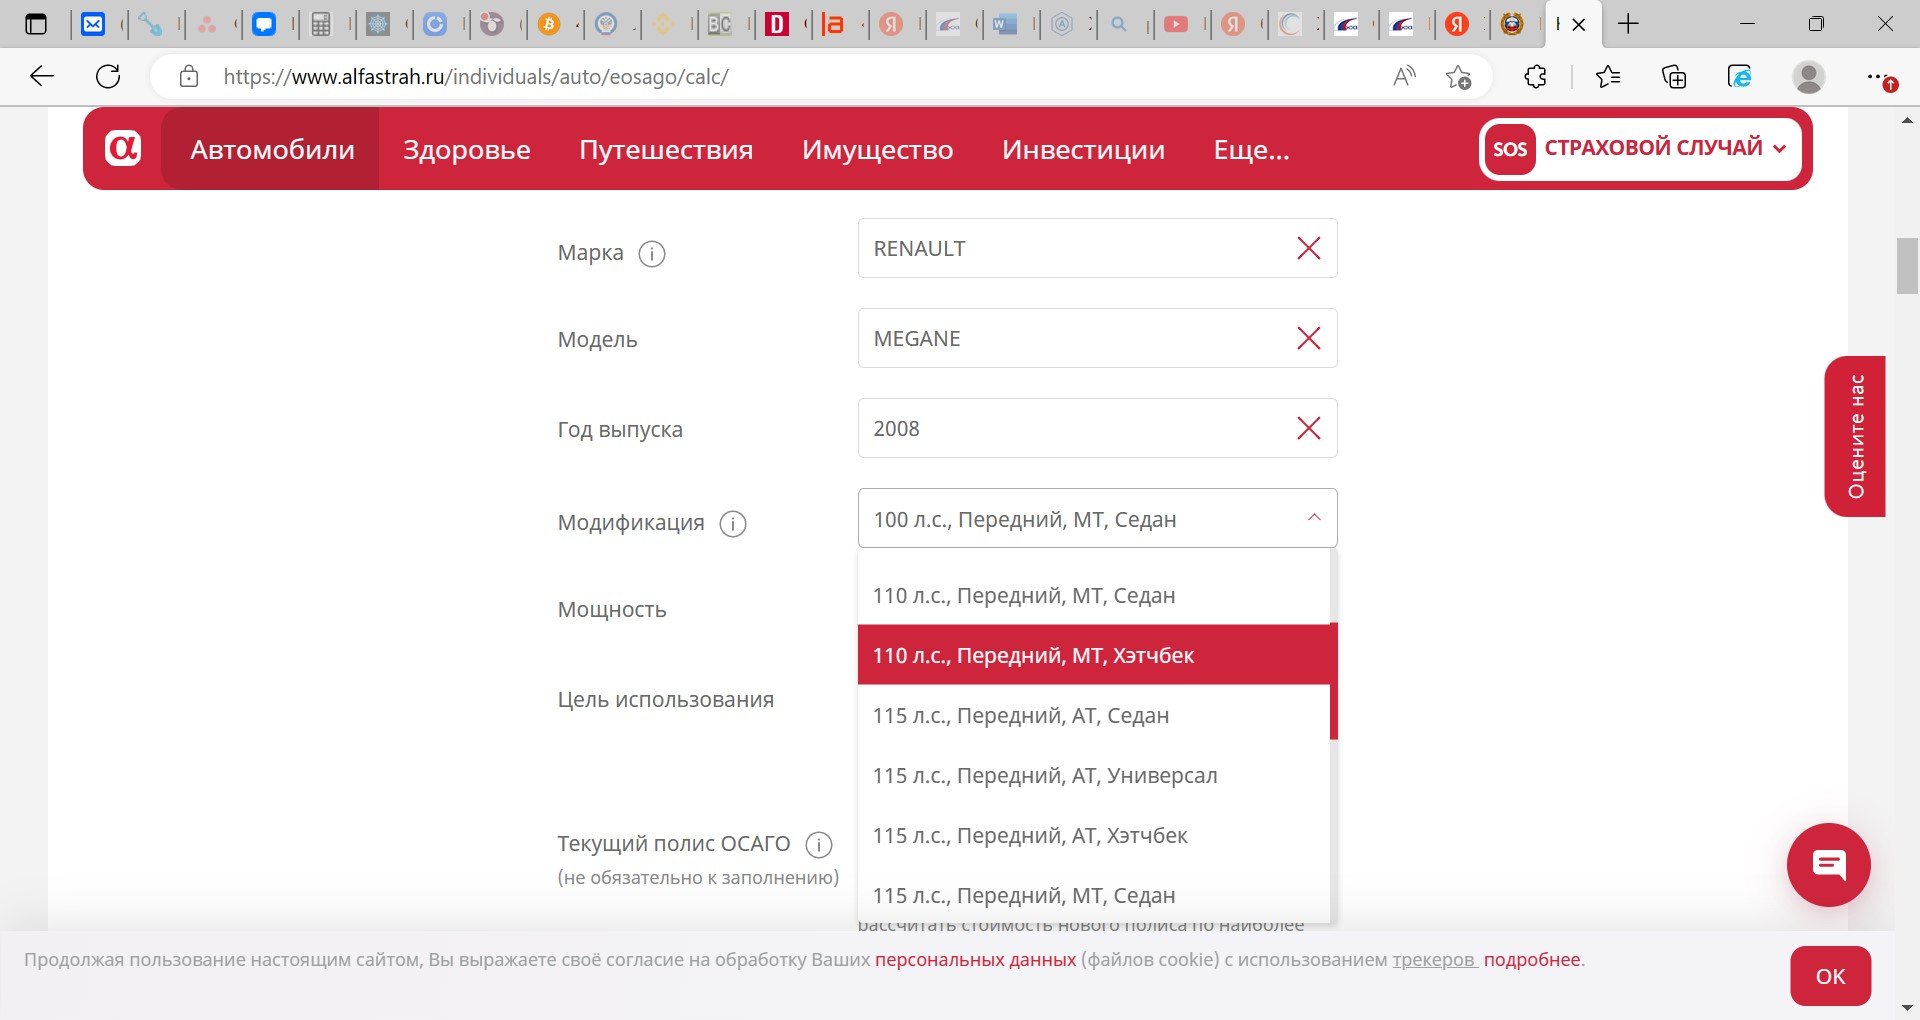
Task: Open the Автомобили menu section
Action: pyautogui.click(x=272, y=149)
